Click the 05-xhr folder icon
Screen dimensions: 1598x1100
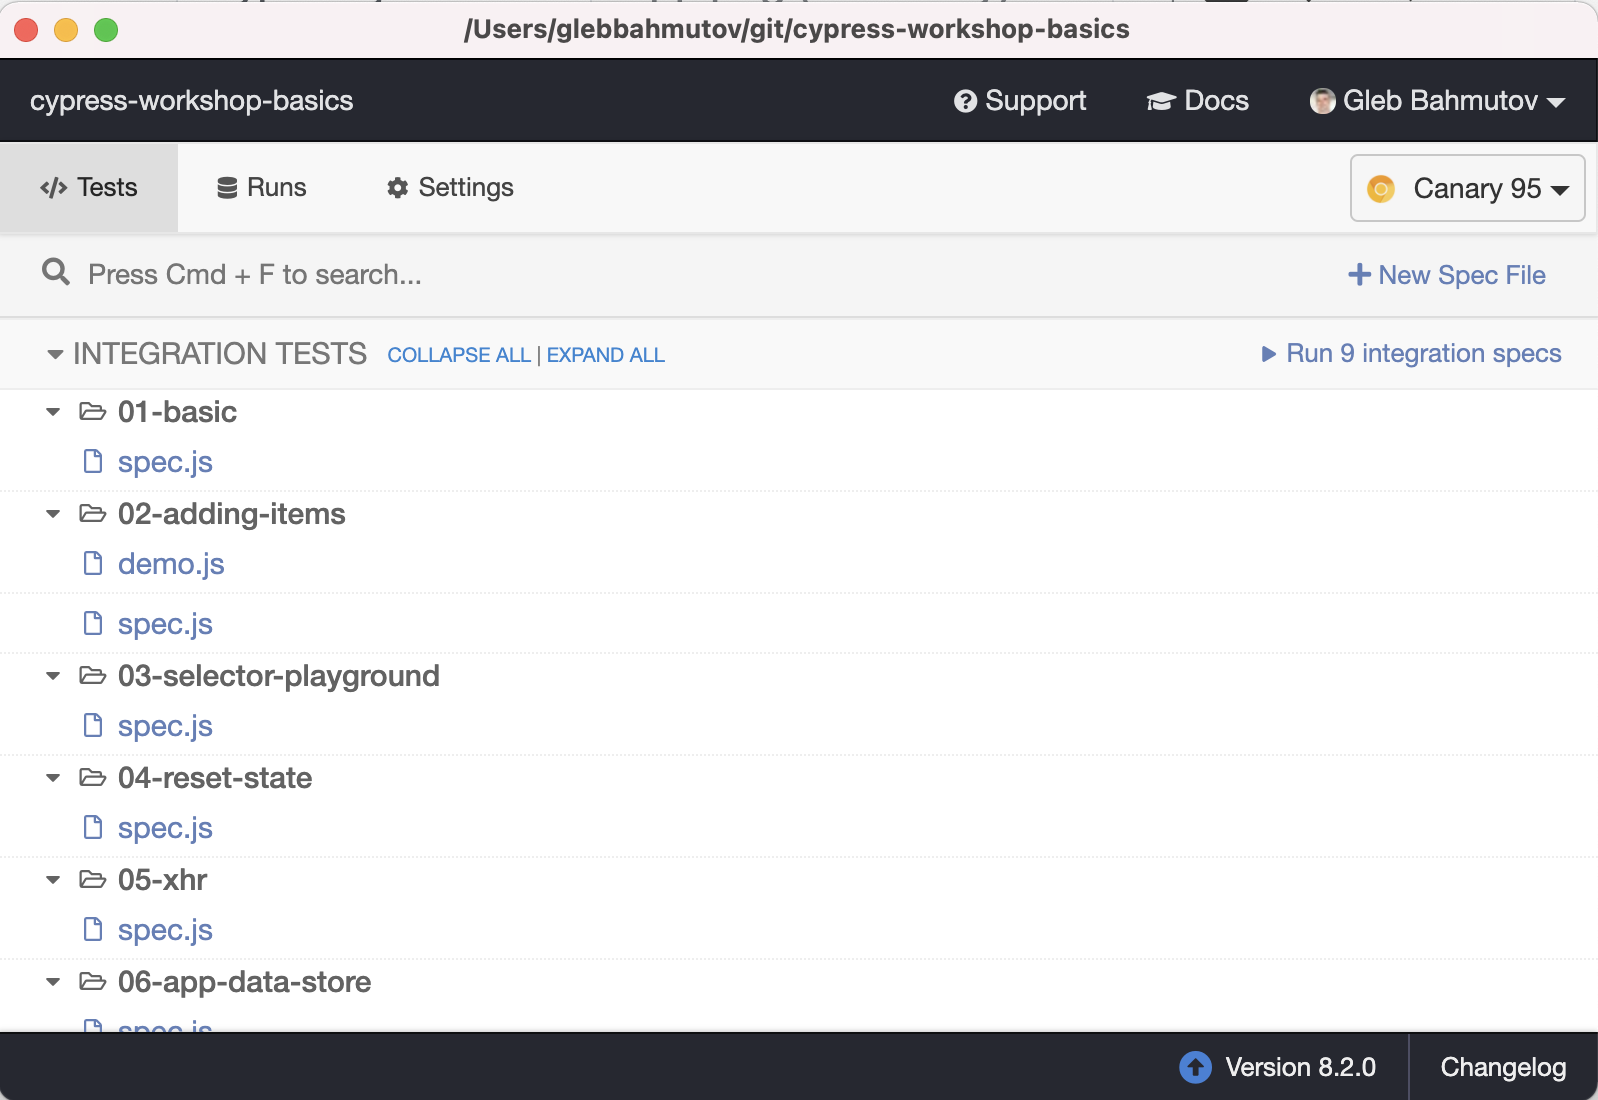coord(93,879)
